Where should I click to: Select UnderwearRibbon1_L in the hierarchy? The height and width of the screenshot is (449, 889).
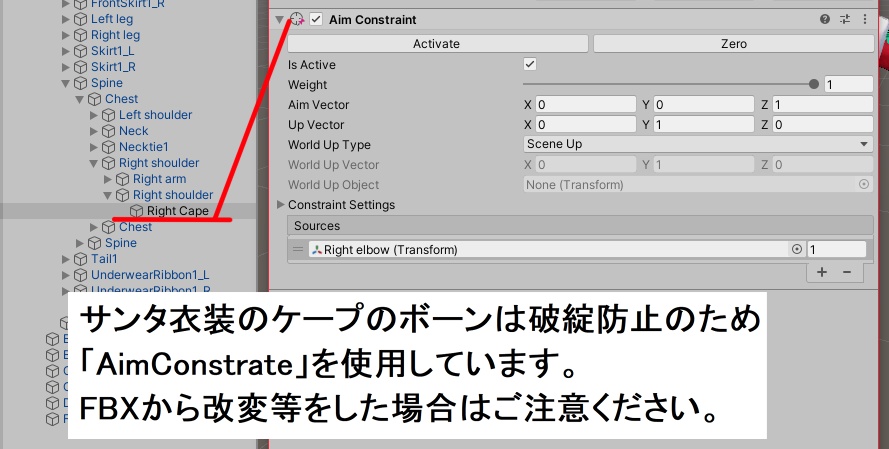[x=150, y=275]
